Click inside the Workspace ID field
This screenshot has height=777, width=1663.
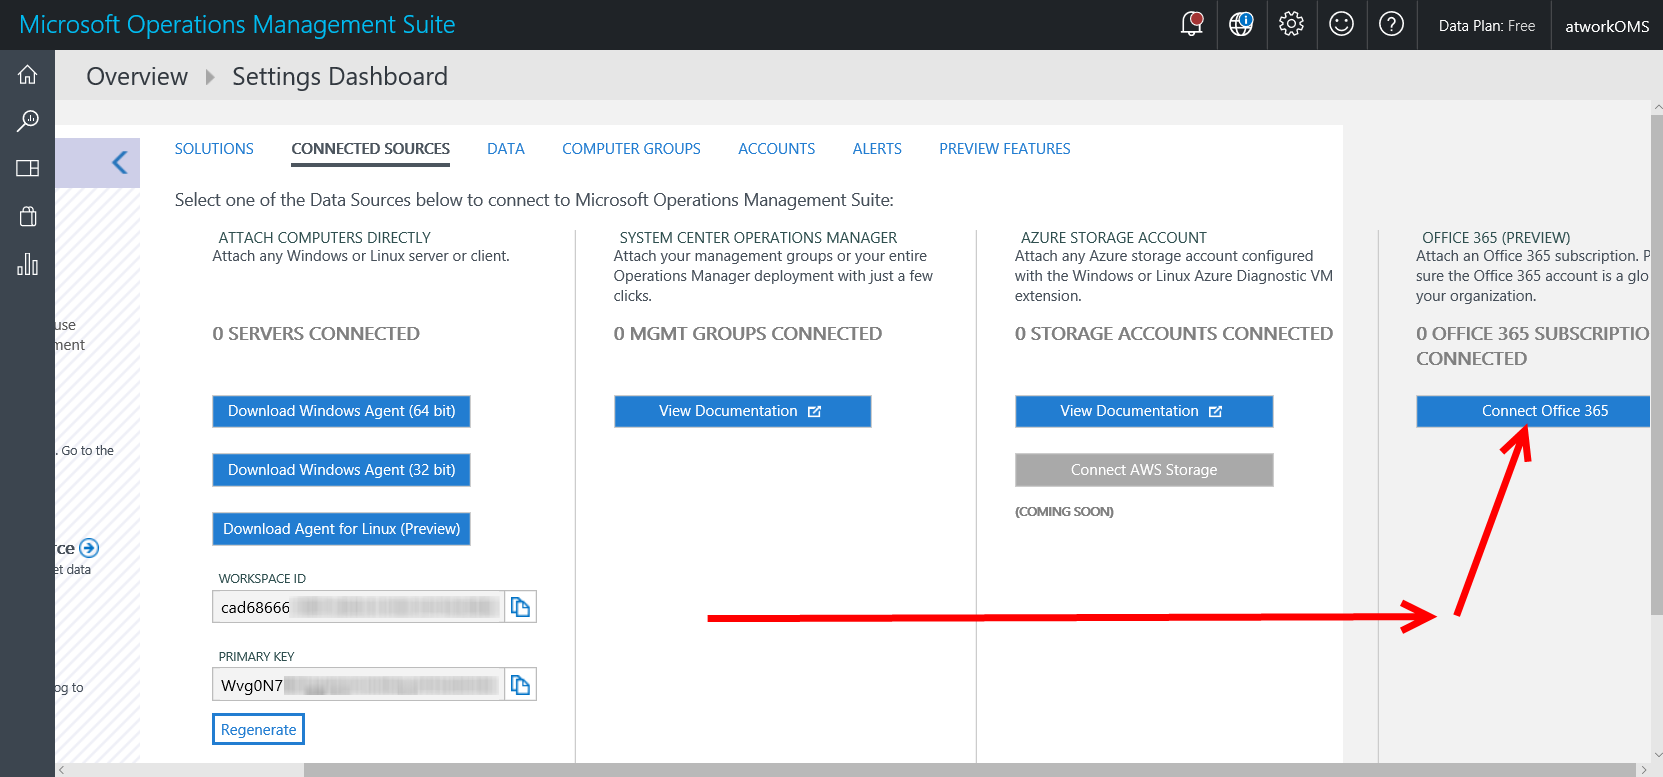[358, 607]
